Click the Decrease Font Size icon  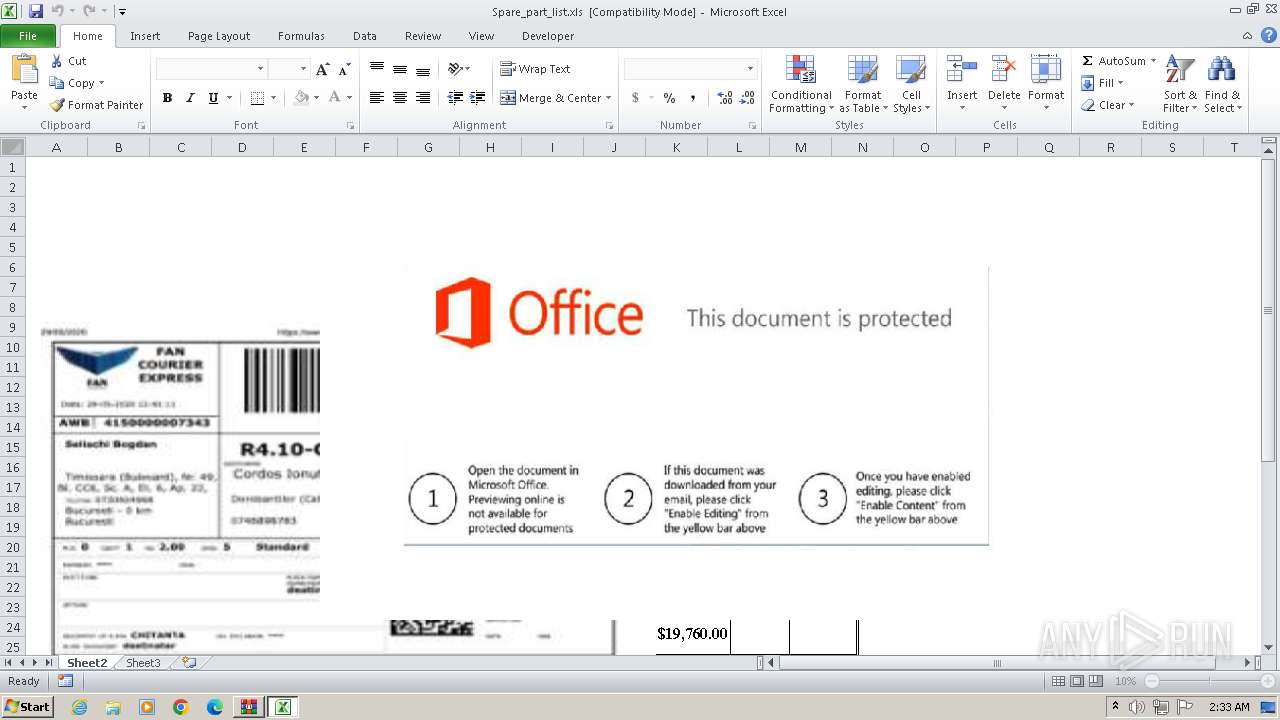coord(344,69)
